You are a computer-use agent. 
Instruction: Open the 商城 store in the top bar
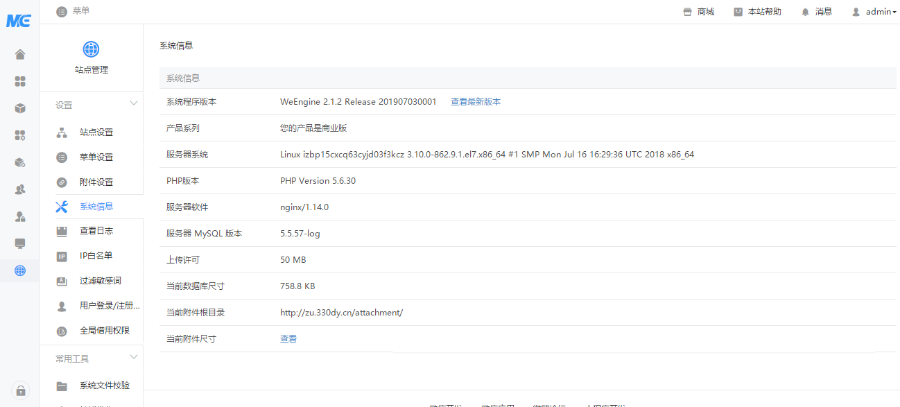click(x=698, y=12)
